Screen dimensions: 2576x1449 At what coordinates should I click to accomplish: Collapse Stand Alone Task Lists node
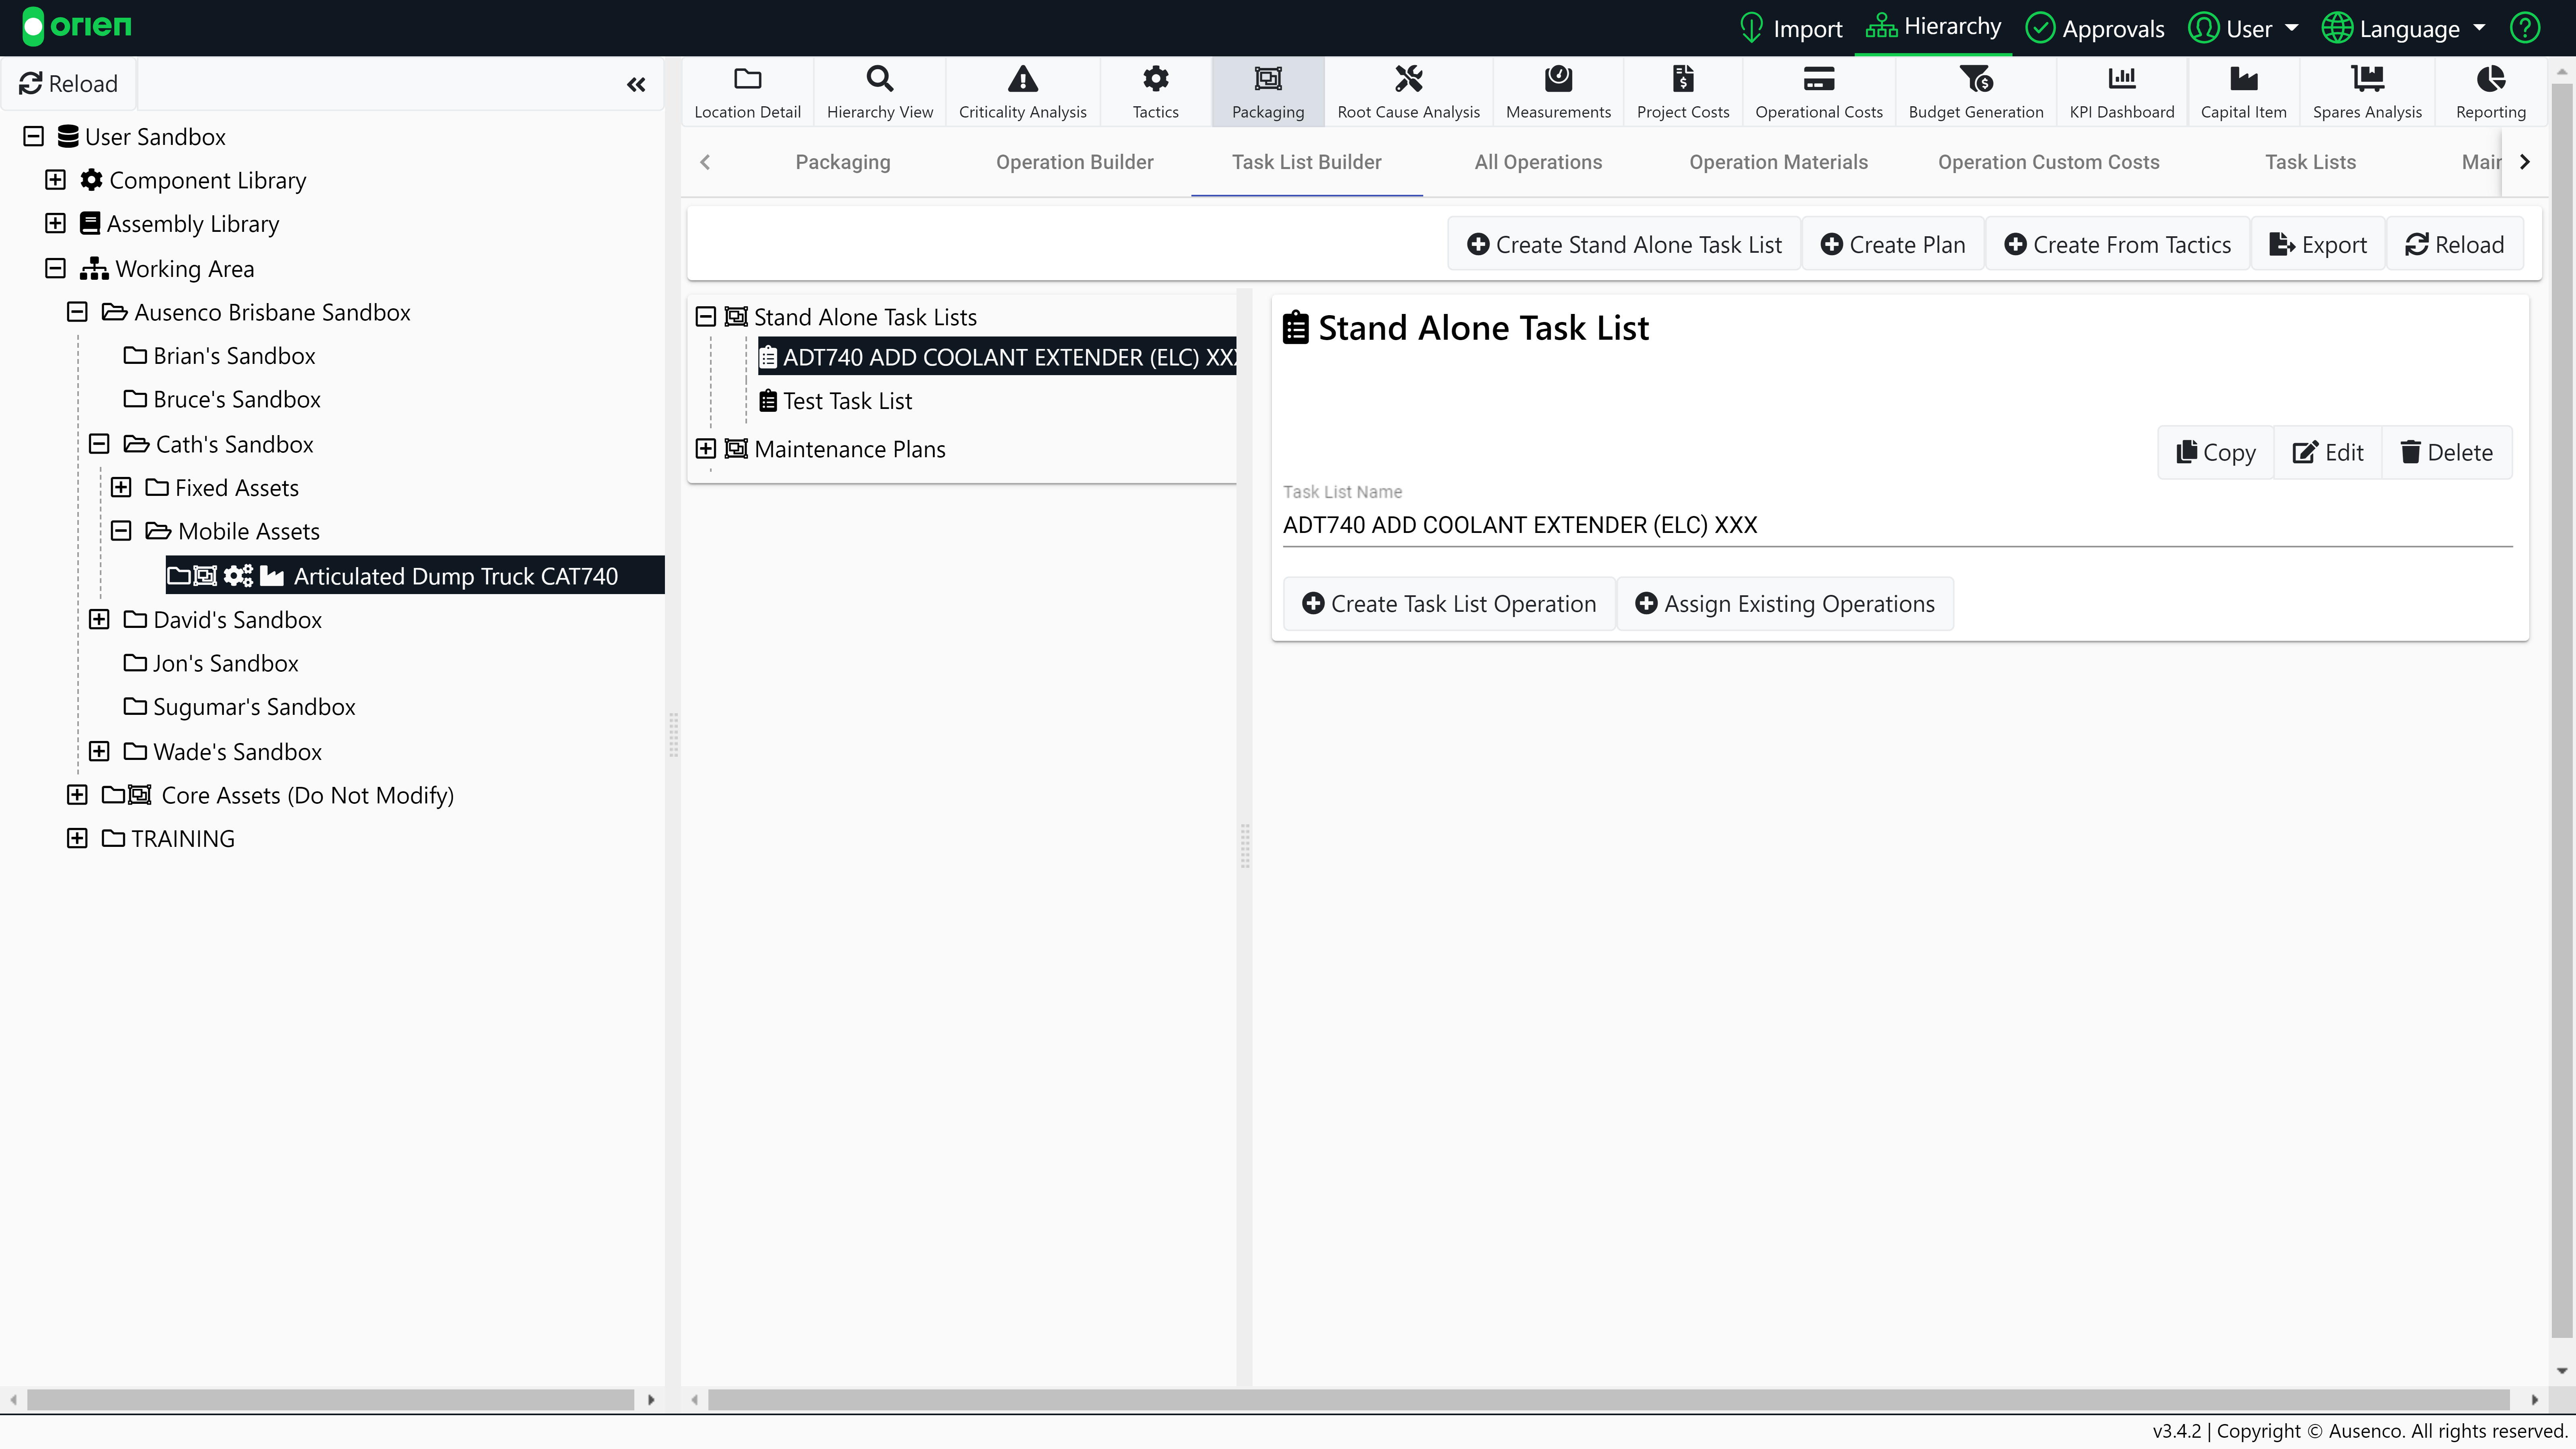706,317
